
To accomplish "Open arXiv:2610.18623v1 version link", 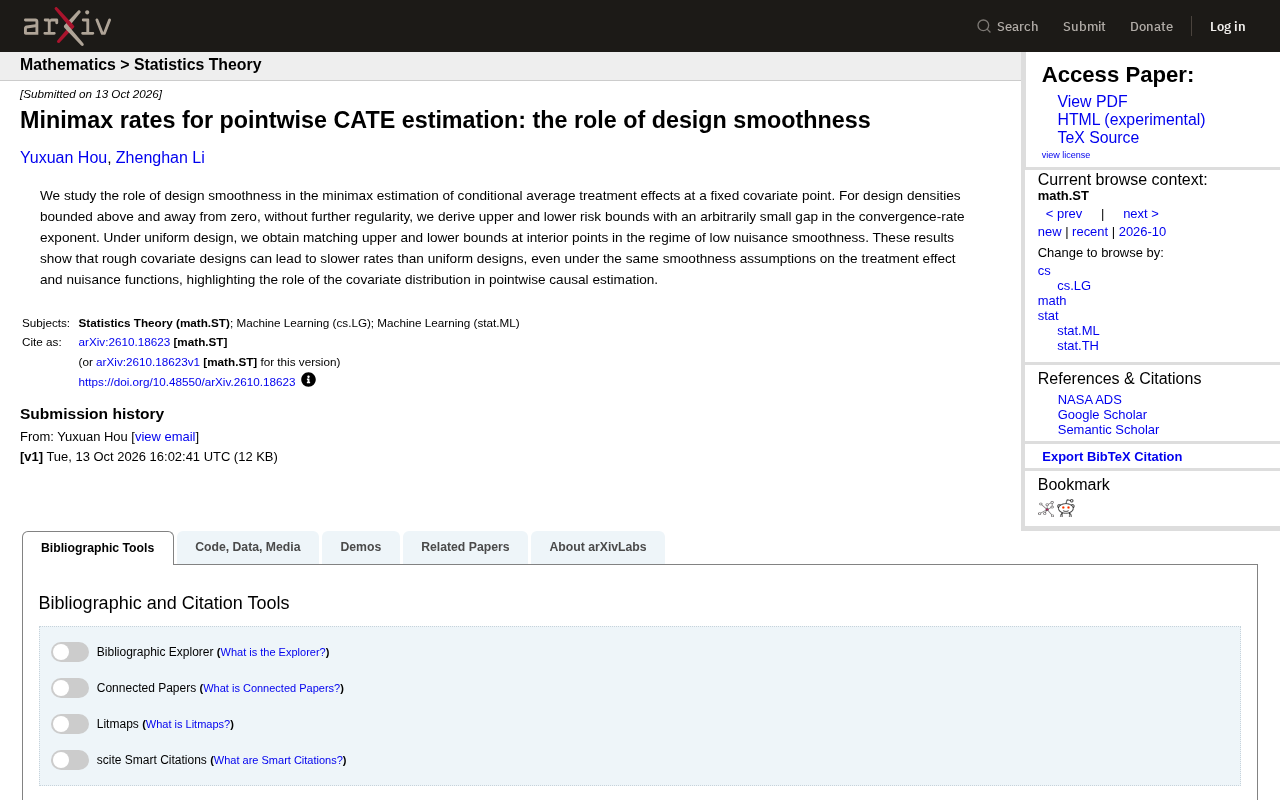I will point(148,362).
